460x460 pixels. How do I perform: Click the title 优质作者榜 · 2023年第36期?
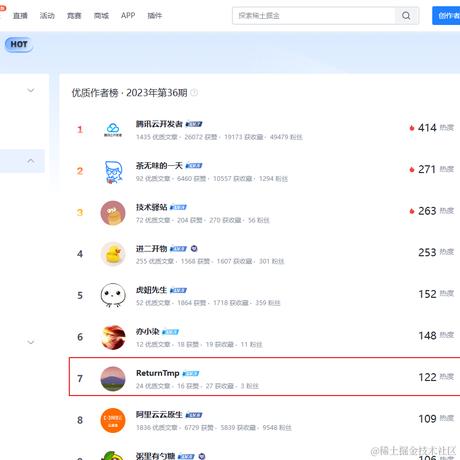129,93
